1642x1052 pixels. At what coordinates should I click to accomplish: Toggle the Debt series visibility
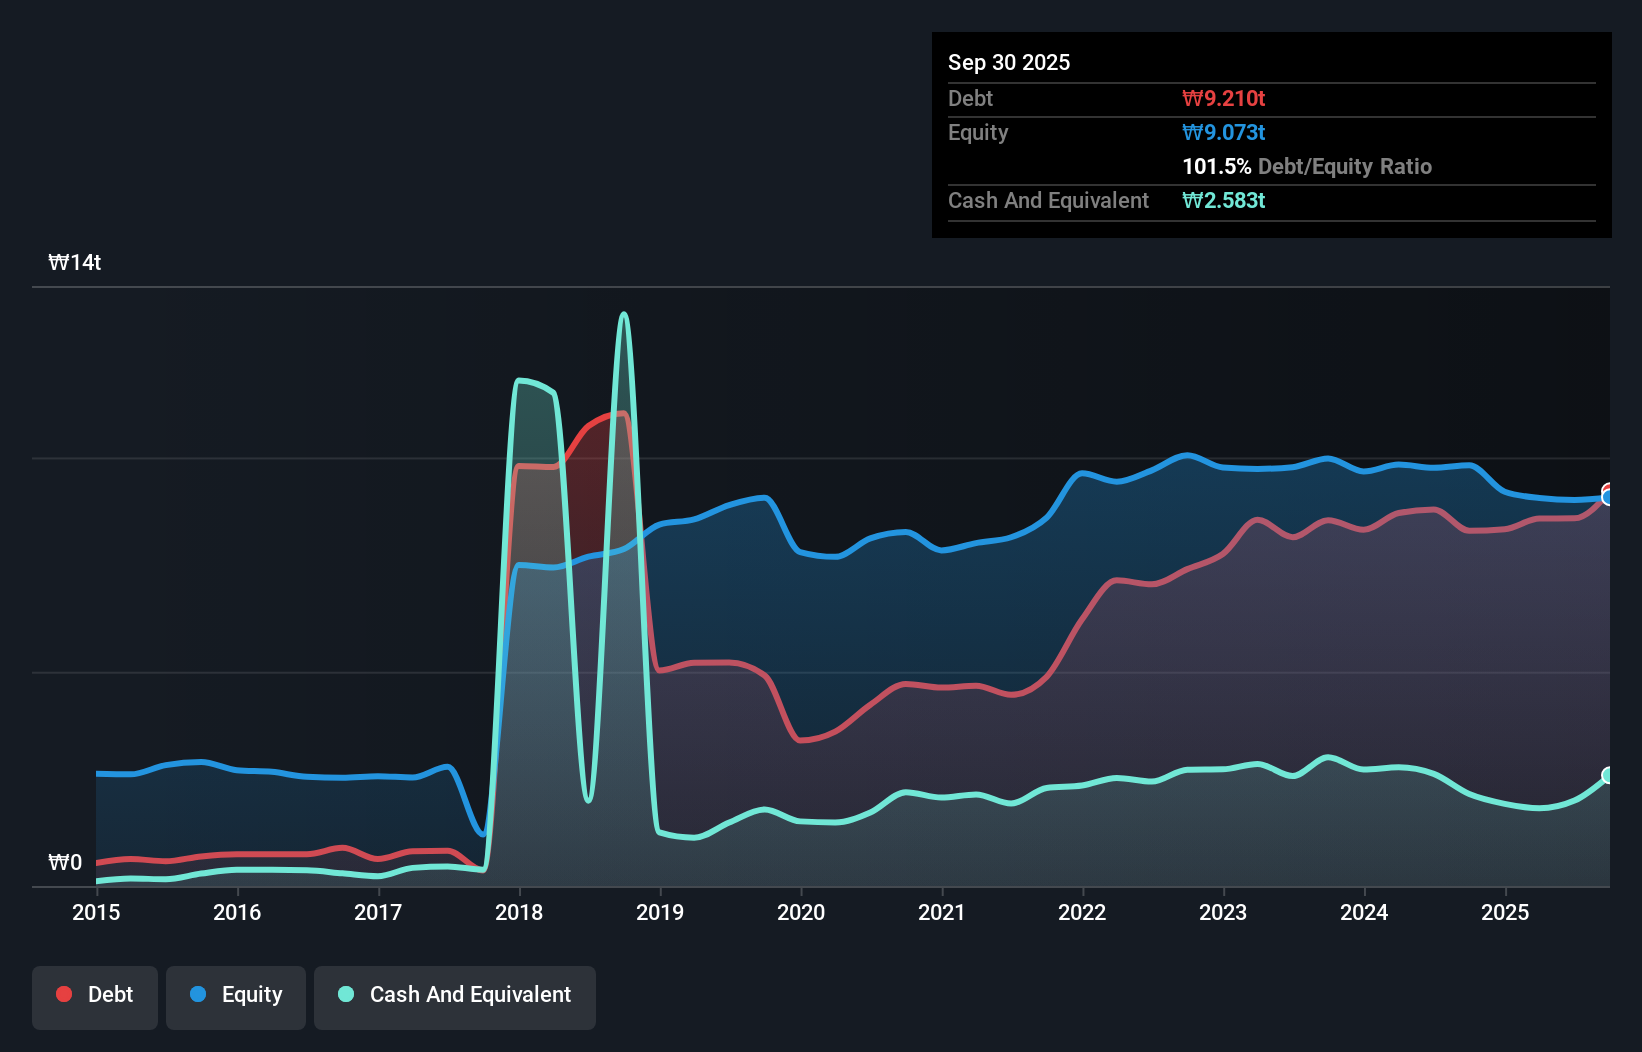(95, 994)
